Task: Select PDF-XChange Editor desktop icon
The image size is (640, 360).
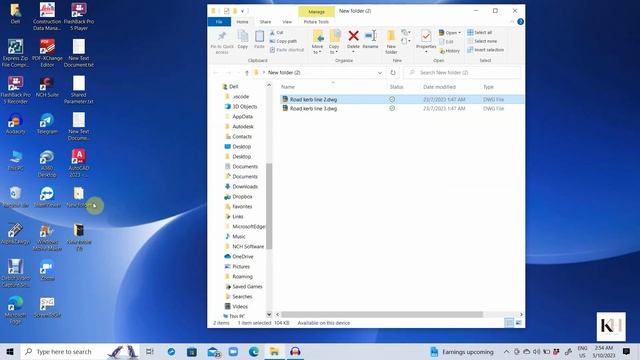Action: tap(47, 53)
